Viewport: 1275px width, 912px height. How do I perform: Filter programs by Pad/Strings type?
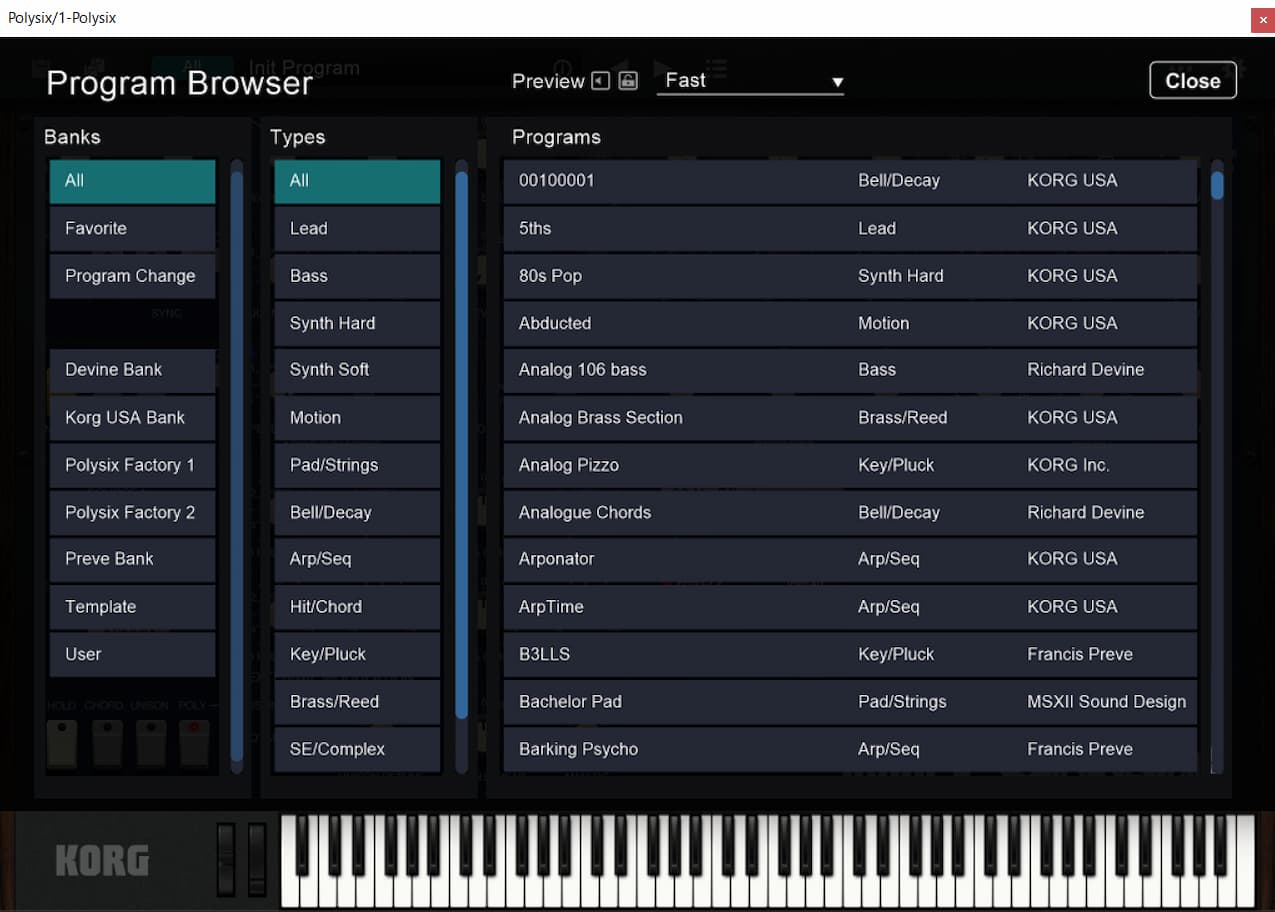click(x=358, y=465)
